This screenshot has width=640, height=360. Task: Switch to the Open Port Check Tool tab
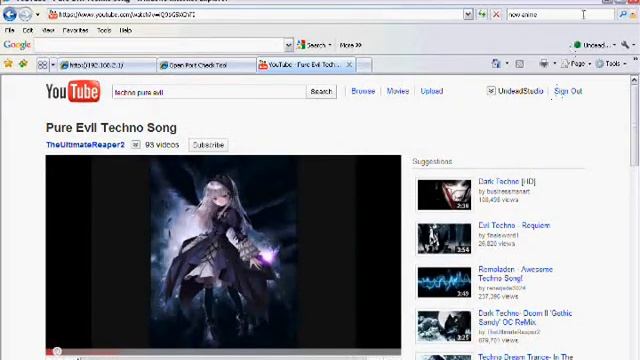click(x=206, y=65)
